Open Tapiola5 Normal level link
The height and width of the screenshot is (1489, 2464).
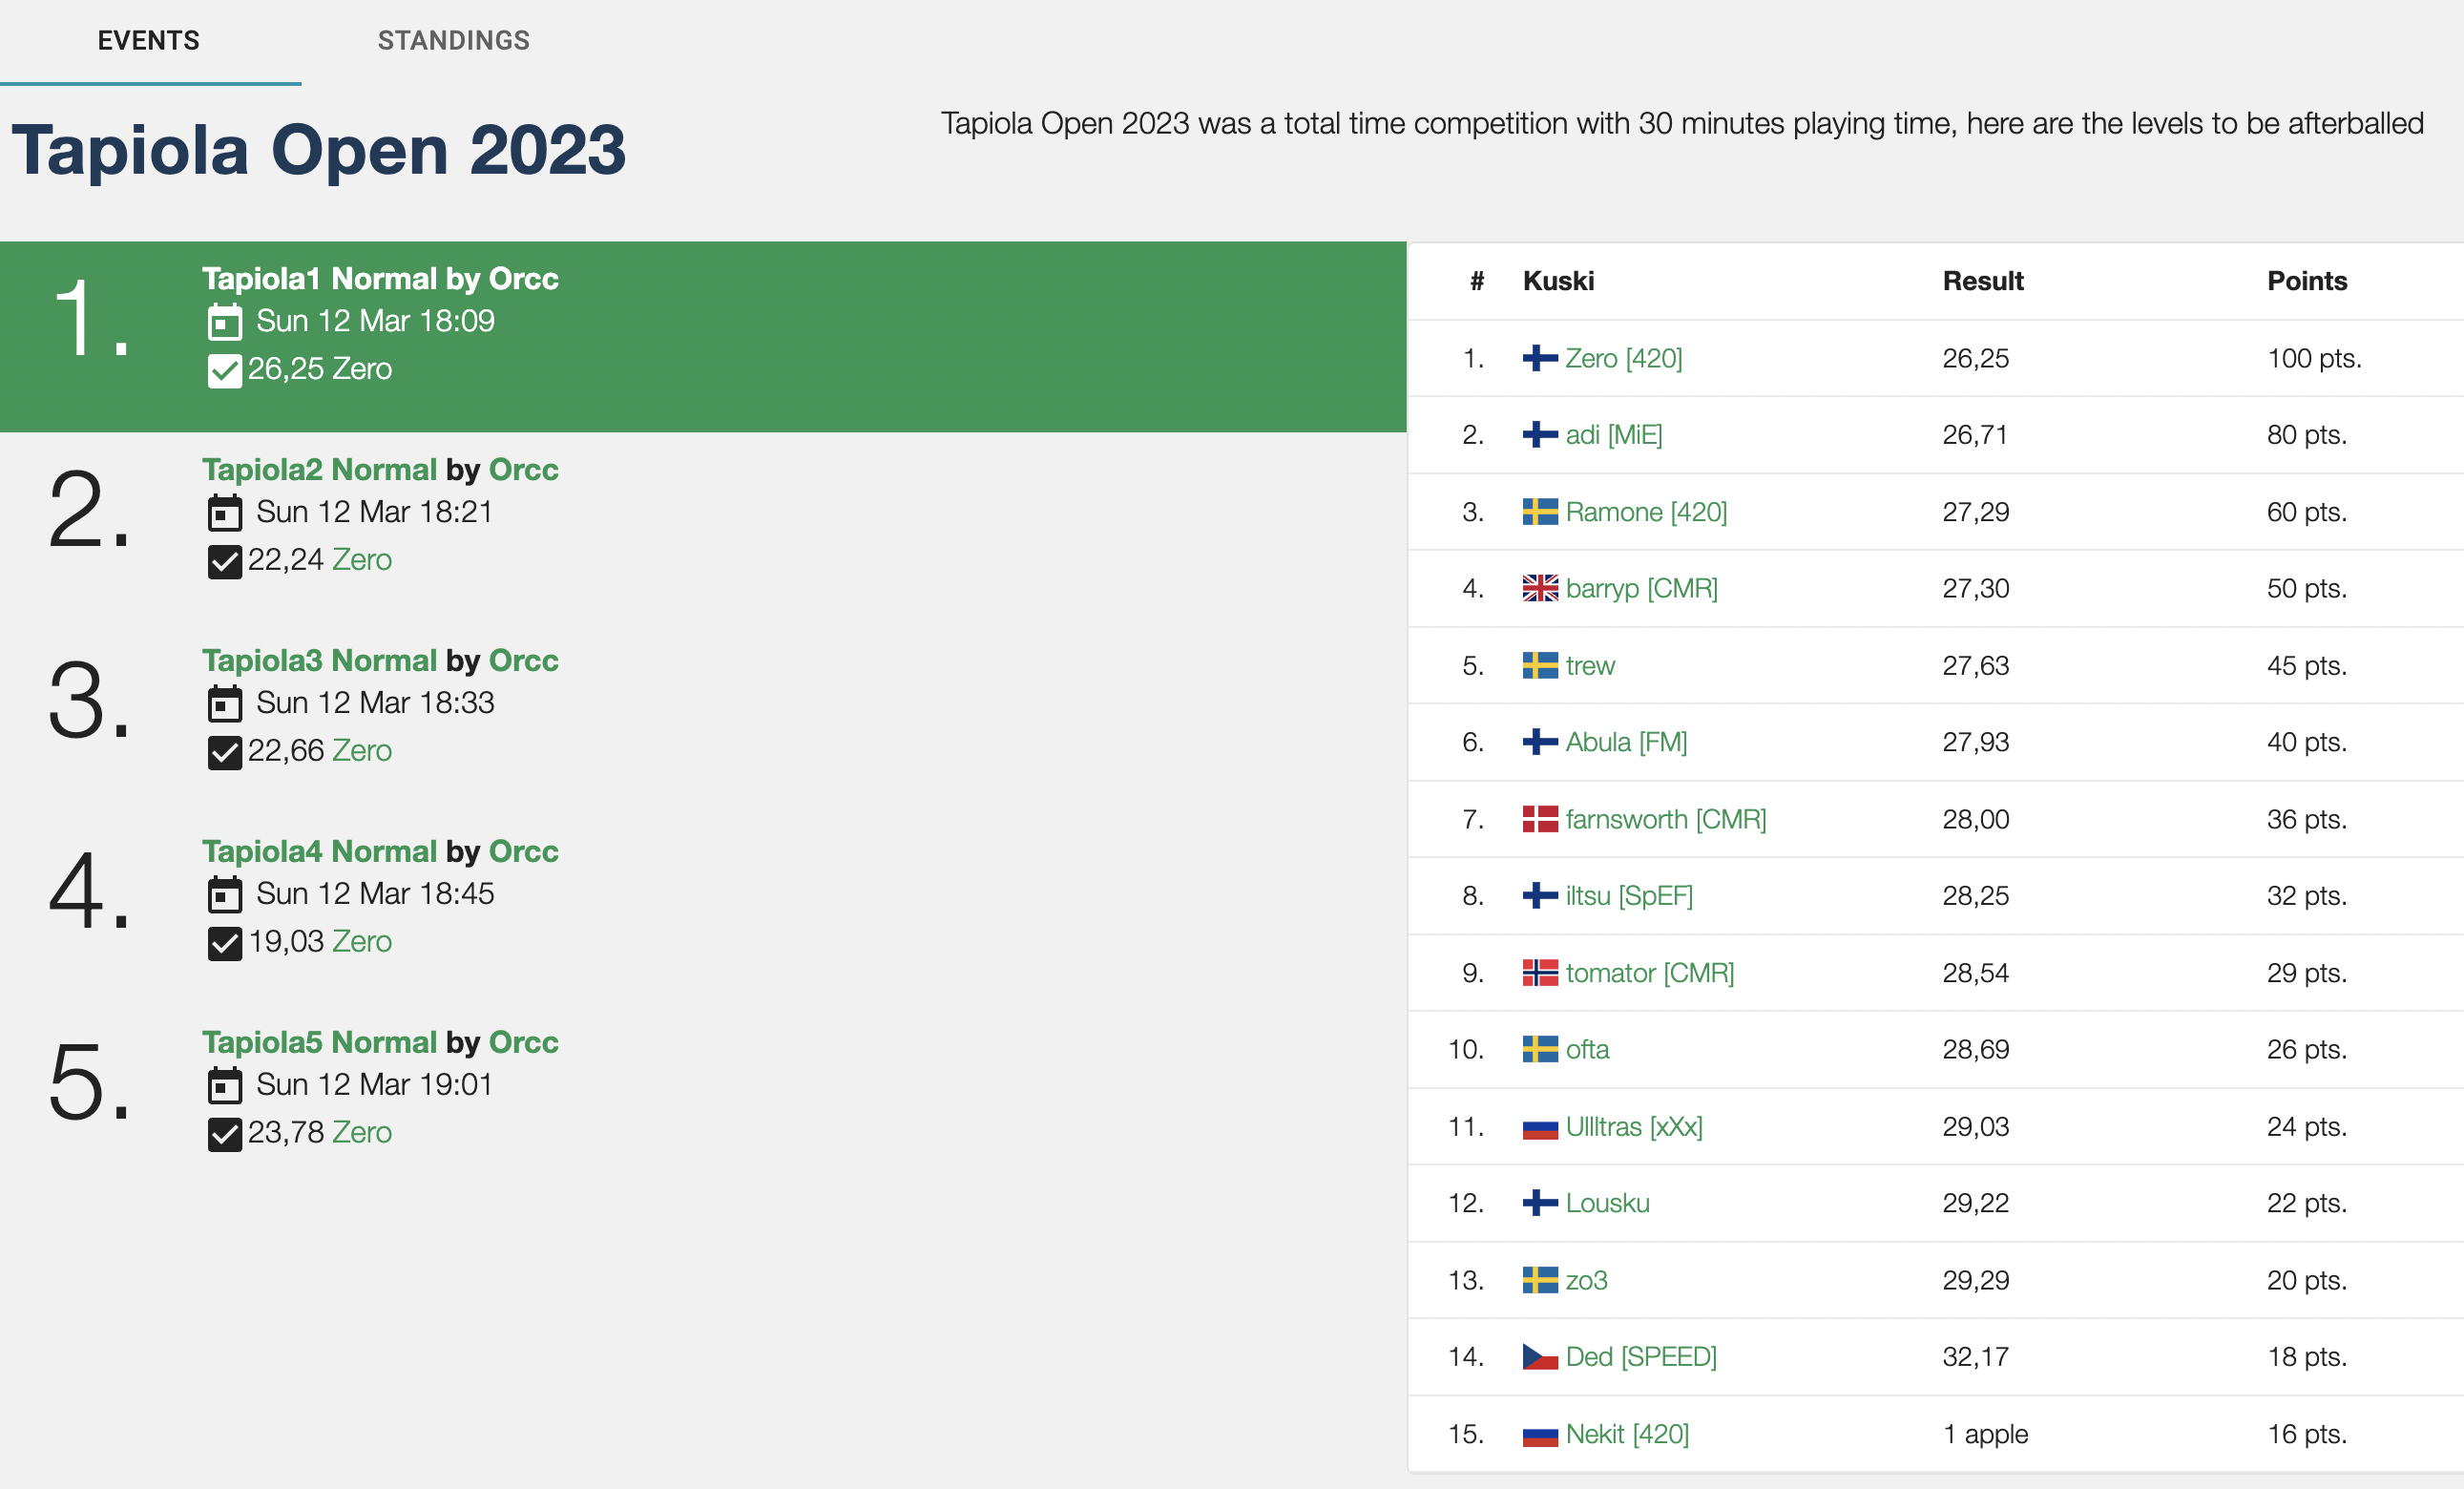319,1043
